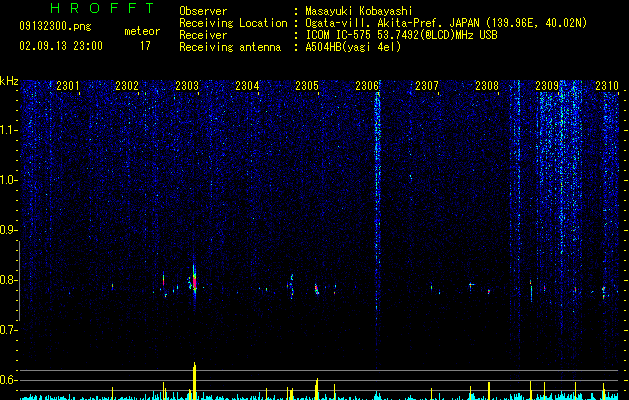This screenshot has width=629, height=400.
Task: Select the Ogata-vill. Akita-Pref. JAPAN location text
Action: click(446, 23)
